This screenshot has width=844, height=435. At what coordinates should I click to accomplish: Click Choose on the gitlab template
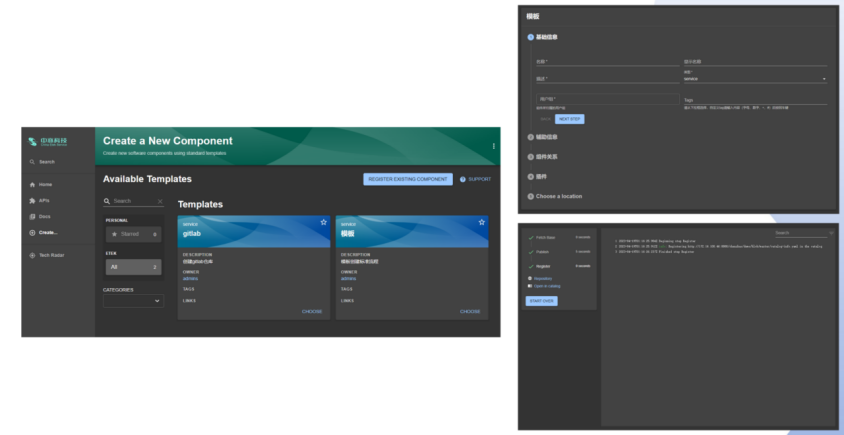click(312, 311)
